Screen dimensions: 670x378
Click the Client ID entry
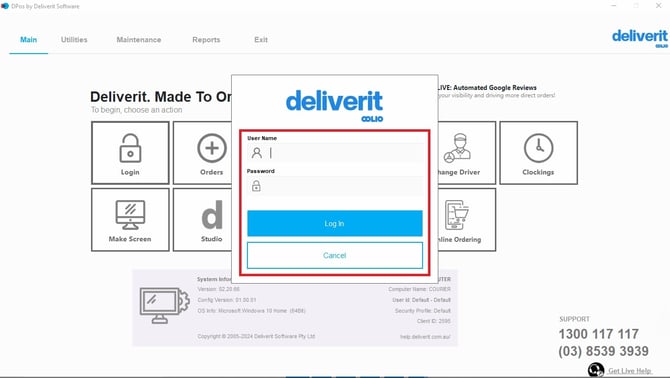tap(434, 321)
